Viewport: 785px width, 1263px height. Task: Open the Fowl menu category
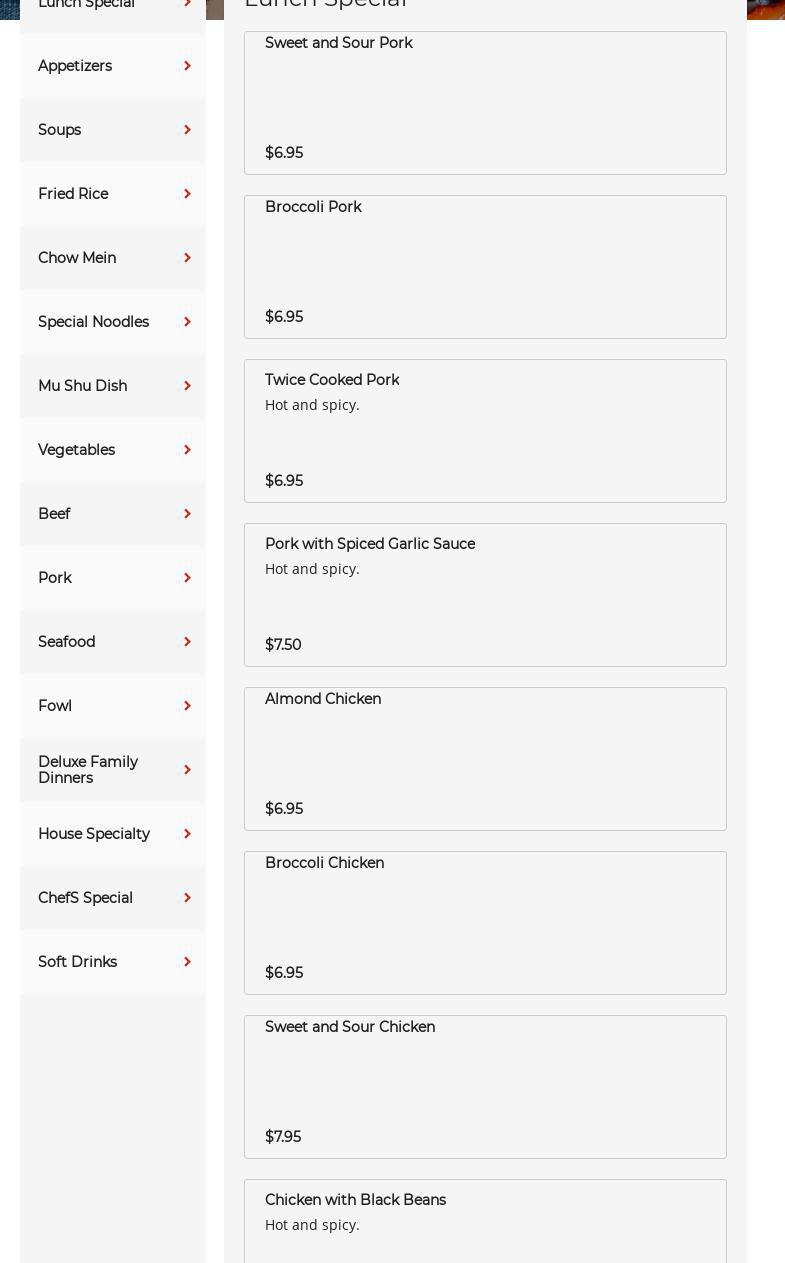pyautogui.click(x=55, y=706)
